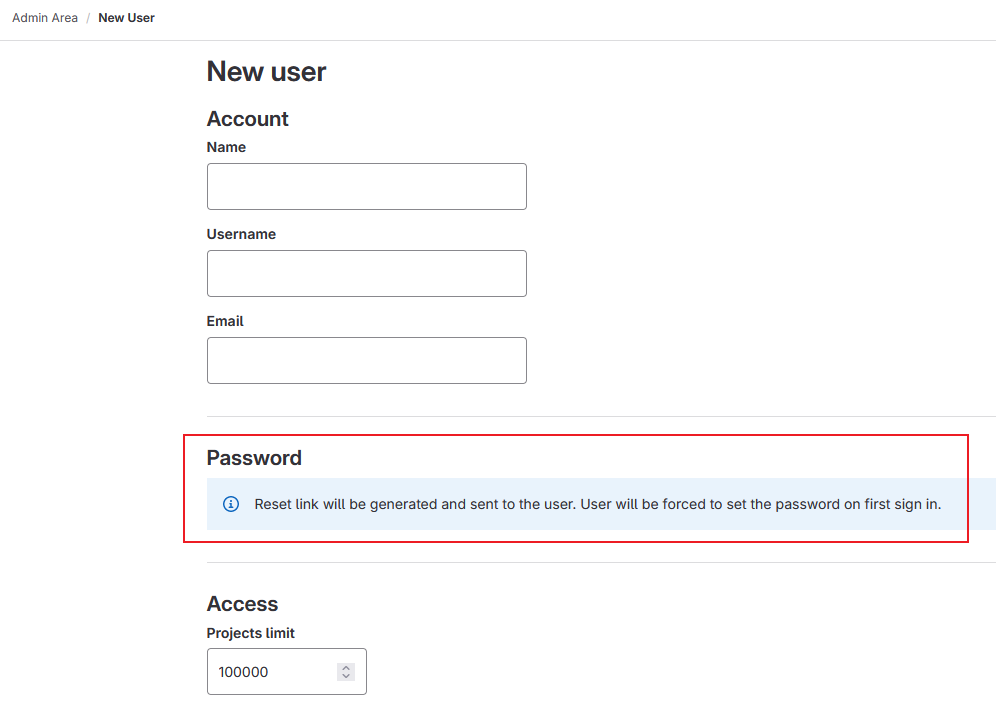This screenshot has width=996, height=701.
Task: Click the Email field label
Action: coord(225,321)
